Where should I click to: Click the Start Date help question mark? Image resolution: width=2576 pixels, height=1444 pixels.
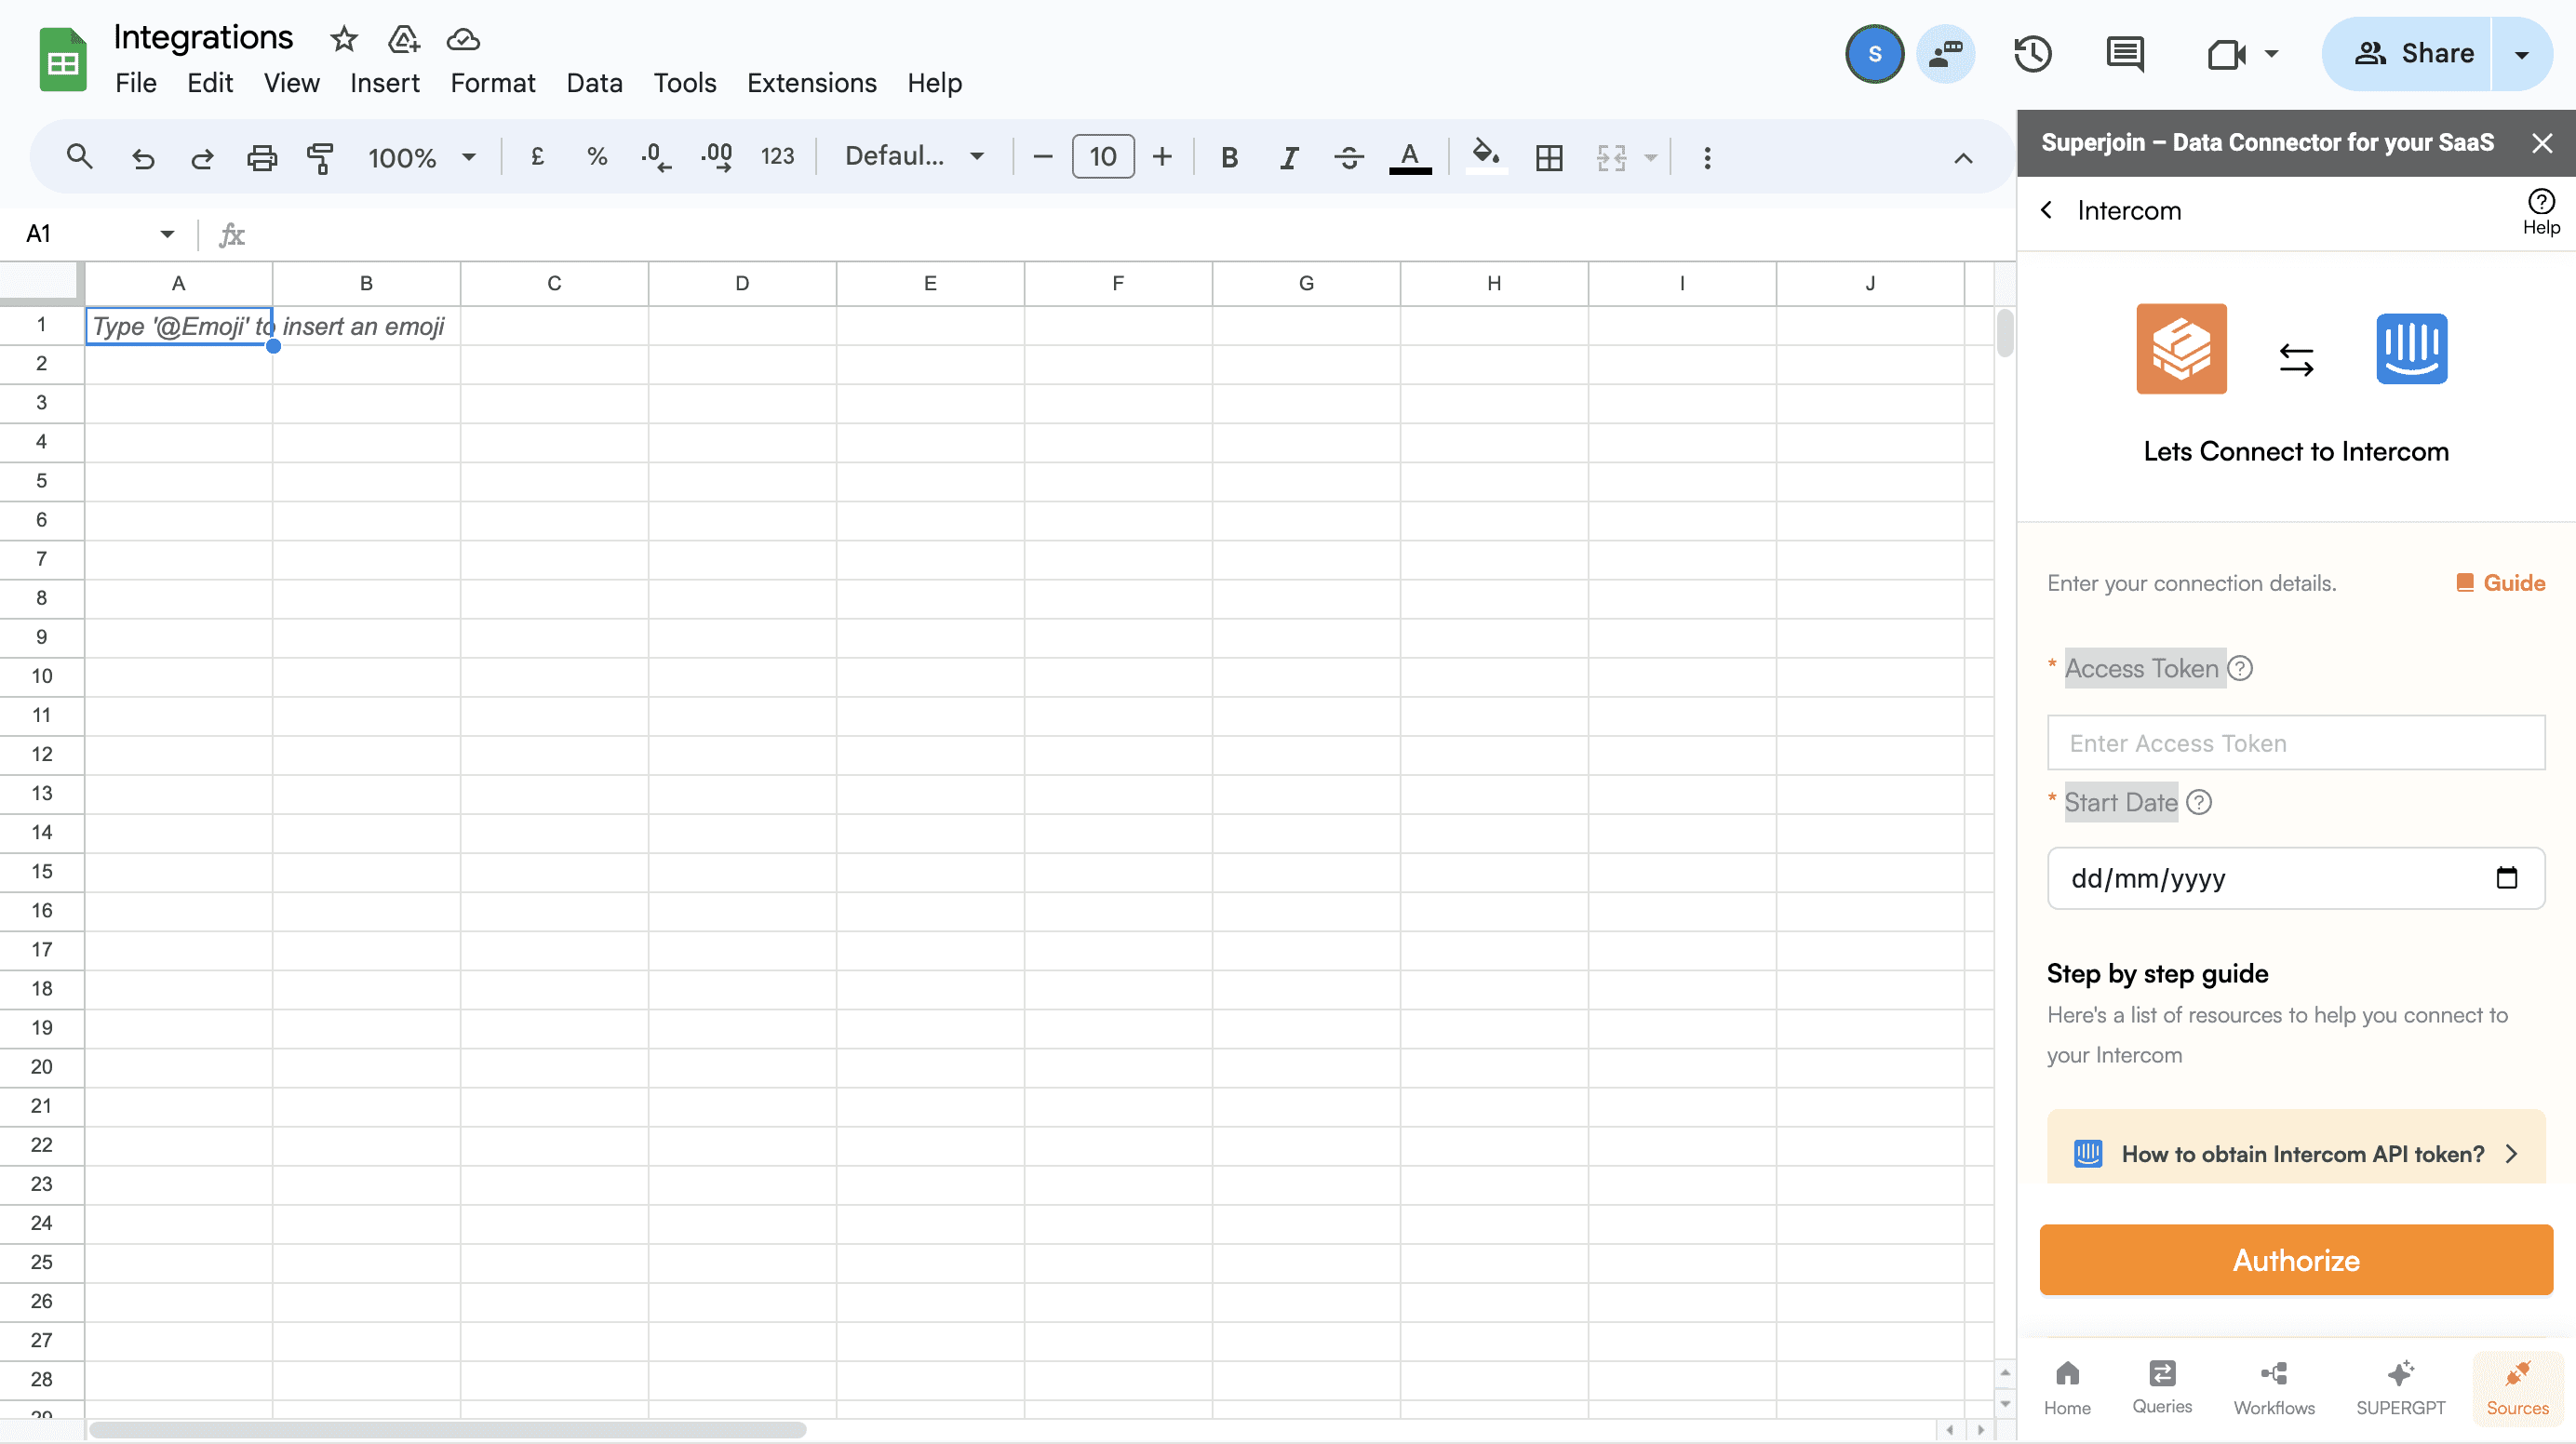click(2199, 802)
